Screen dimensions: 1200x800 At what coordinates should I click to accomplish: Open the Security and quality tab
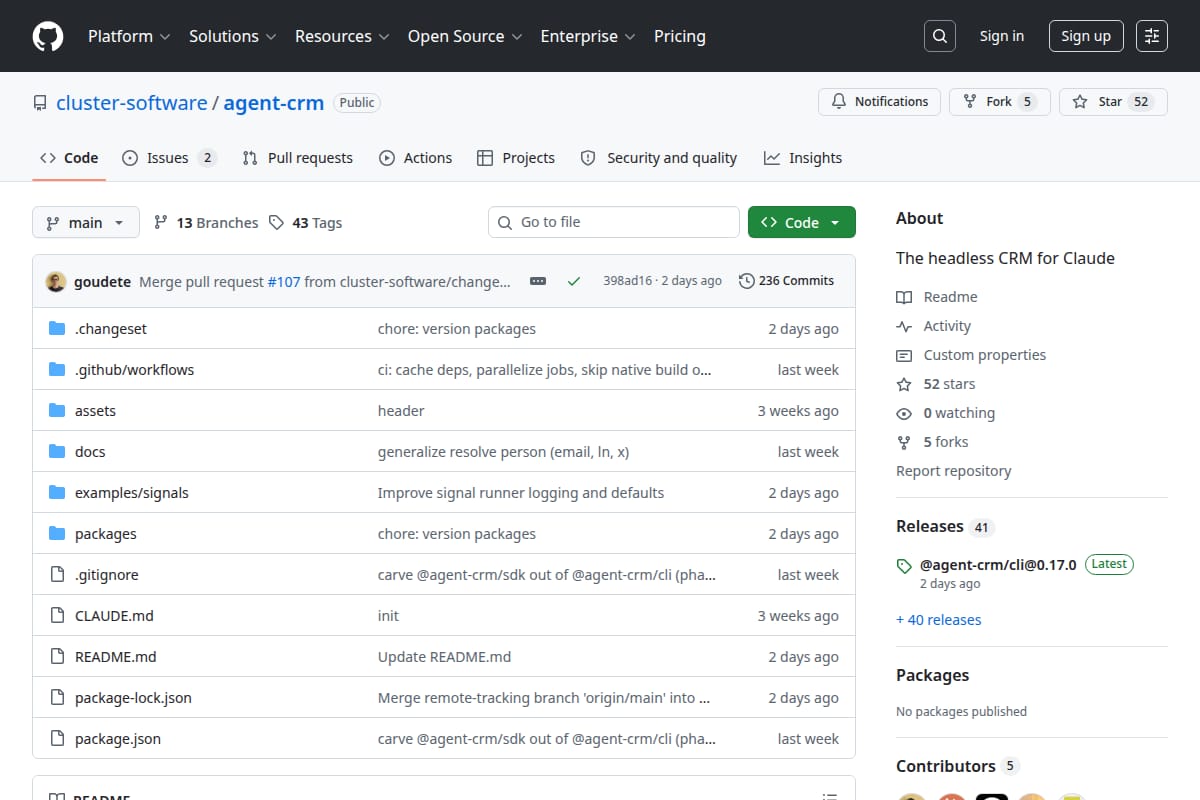coord(659,158)
